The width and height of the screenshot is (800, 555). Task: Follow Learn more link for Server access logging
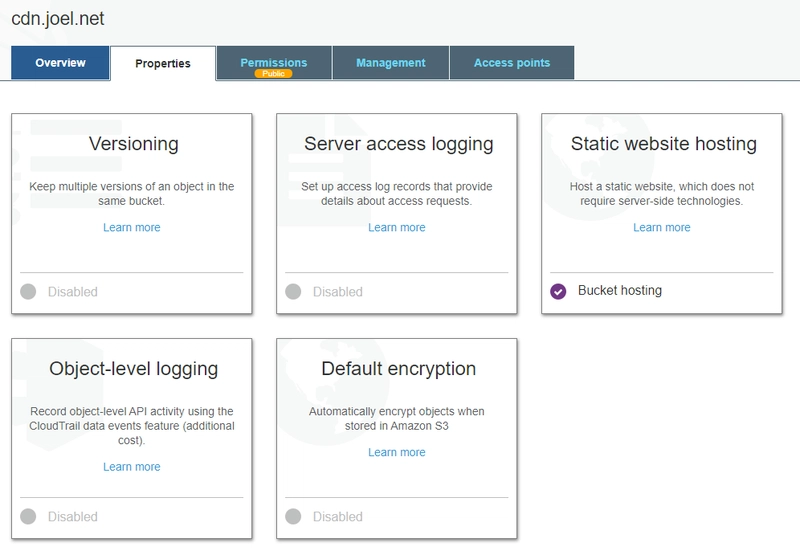(397, 227)
